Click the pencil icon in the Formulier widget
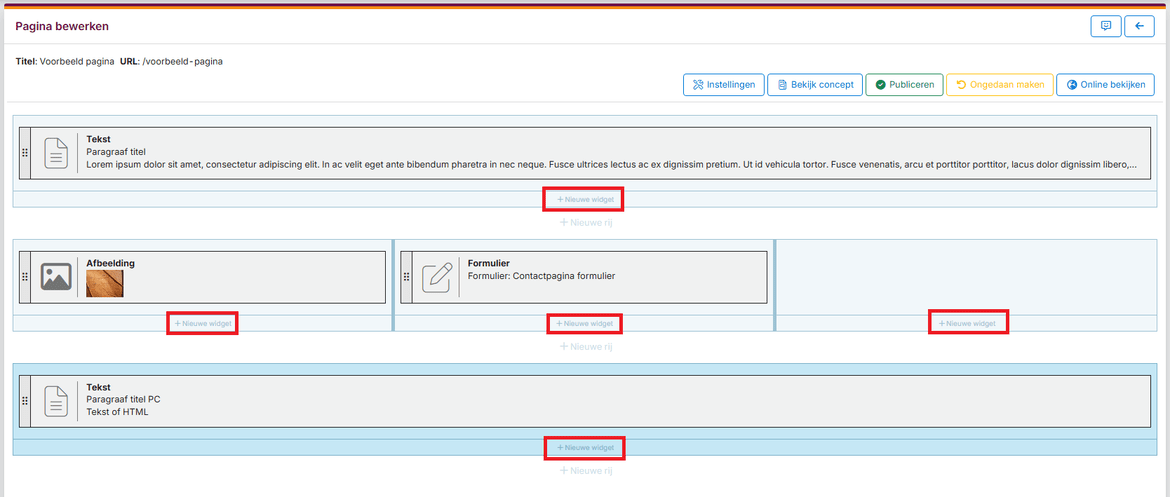 coord(437,277)
